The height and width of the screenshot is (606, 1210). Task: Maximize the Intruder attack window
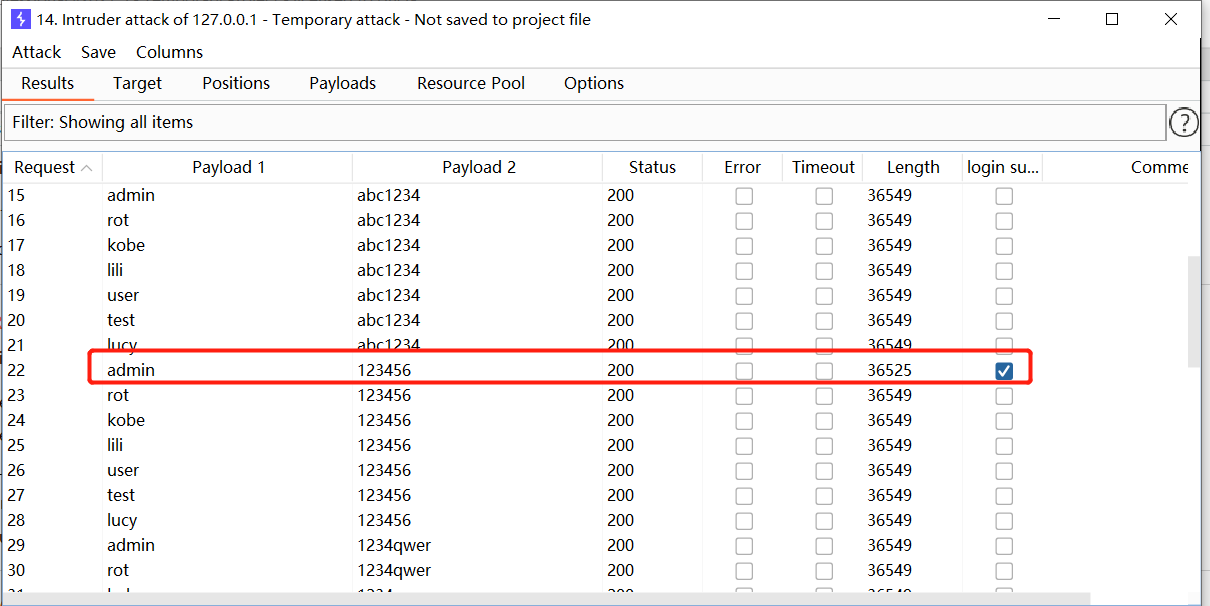(1112, 19)
